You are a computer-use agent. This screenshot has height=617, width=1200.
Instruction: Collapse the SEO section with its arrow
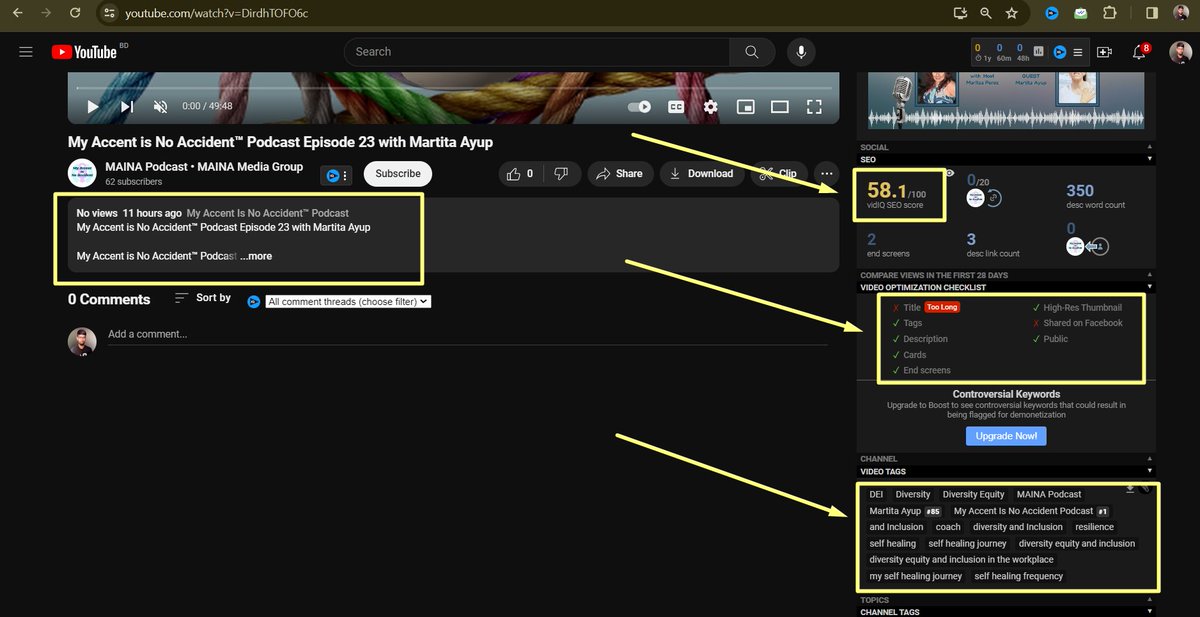[1150, 158]
